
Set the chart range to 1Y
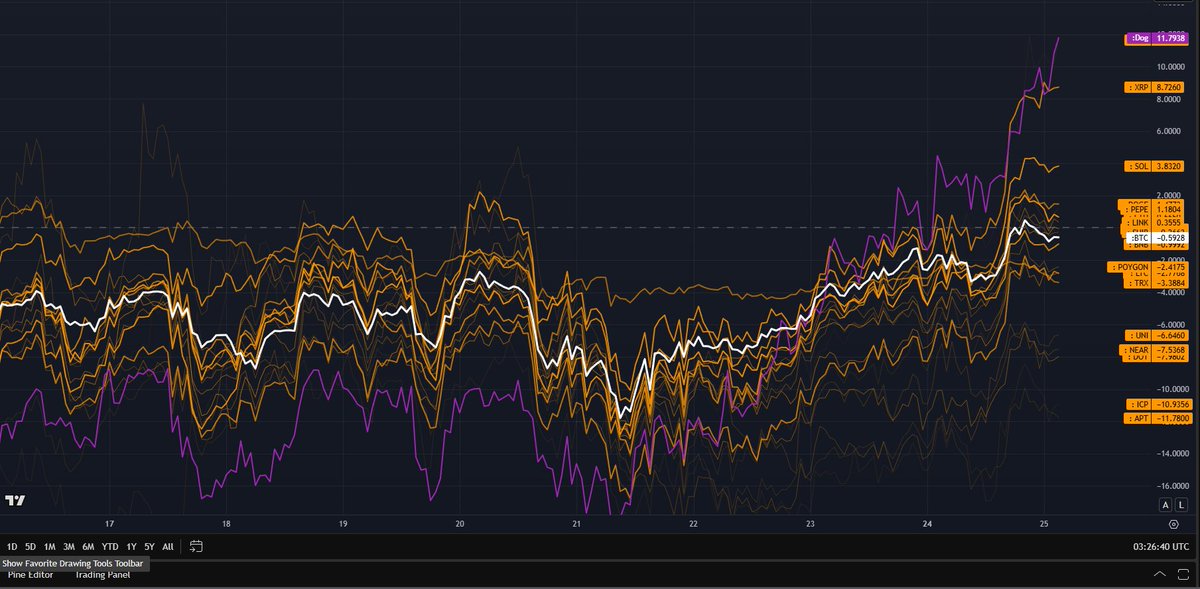(131, 546)
